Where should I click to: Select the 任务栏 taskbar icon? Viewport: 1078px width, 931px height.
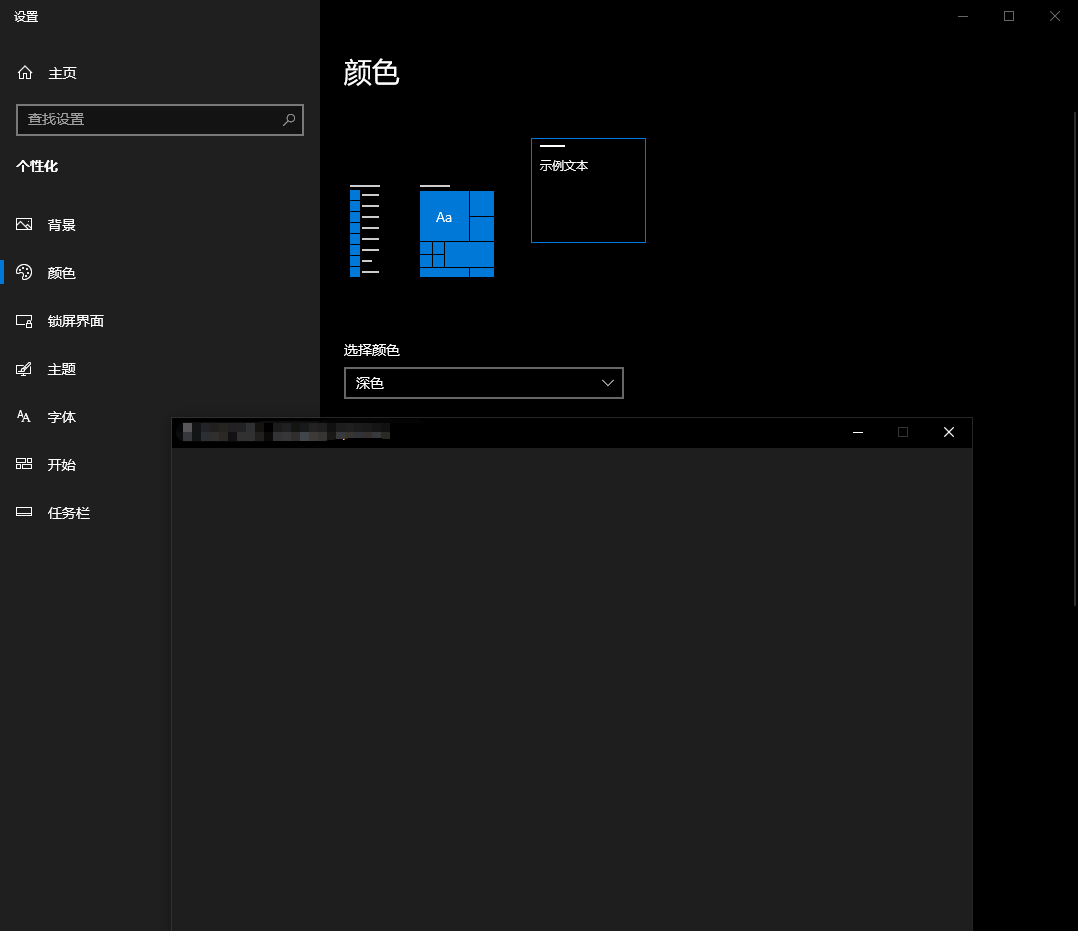tap(24, 512)
